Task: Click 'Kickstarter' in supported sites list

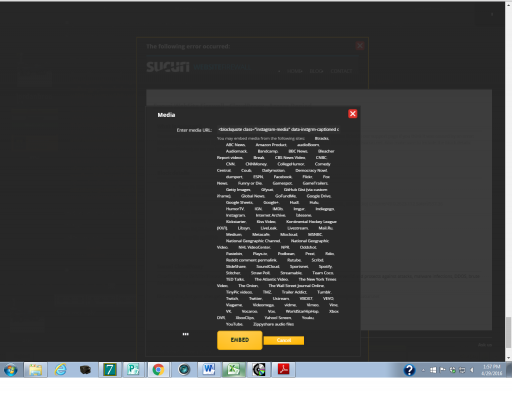Action: coord(236,222)
